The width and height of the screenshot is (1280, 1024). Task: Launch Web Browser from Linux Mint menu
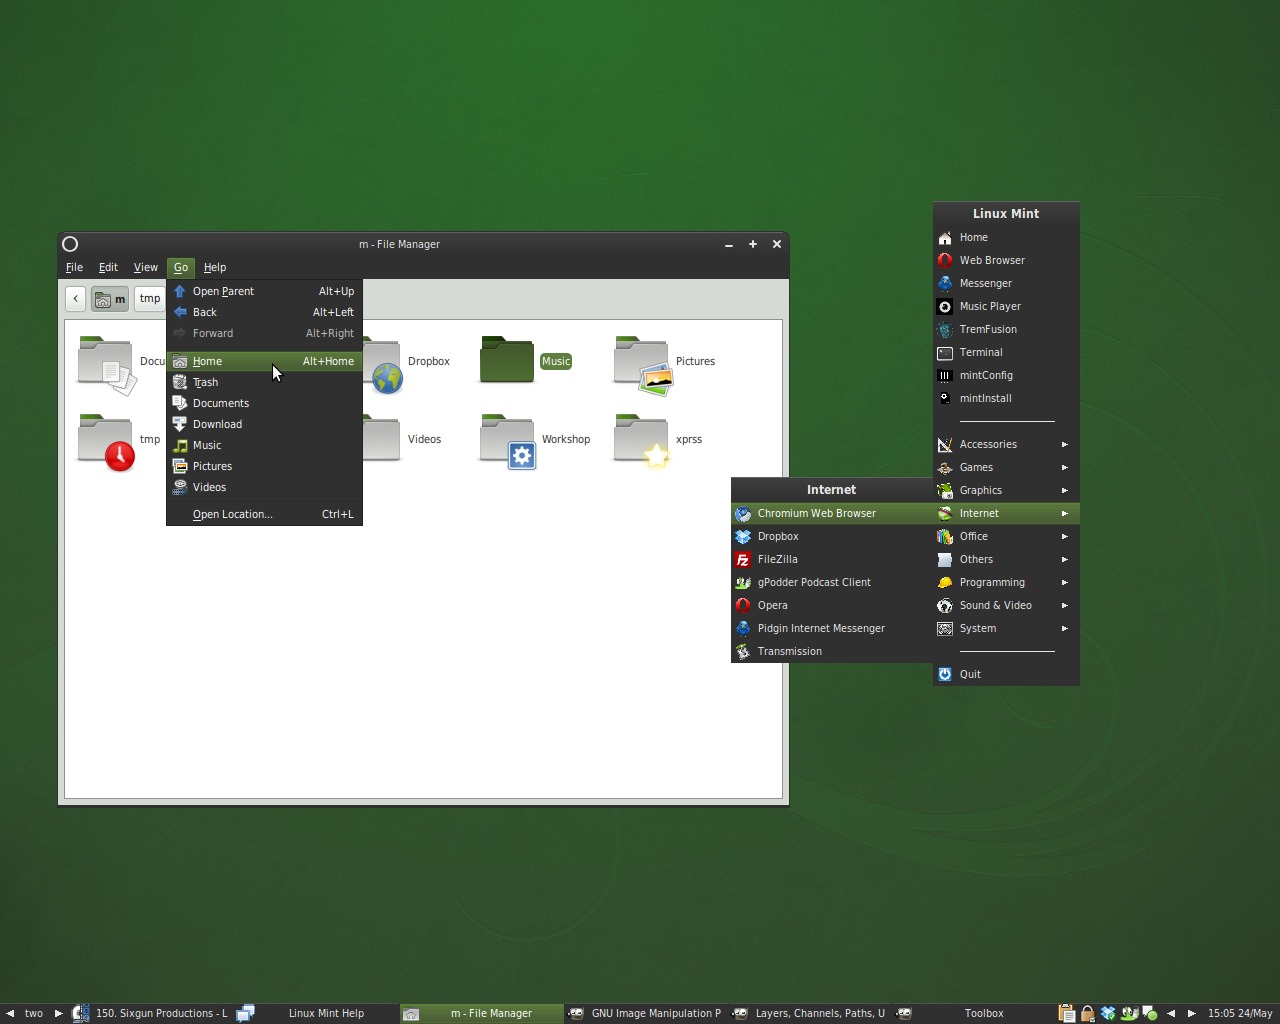click(x=1006, y=260)
